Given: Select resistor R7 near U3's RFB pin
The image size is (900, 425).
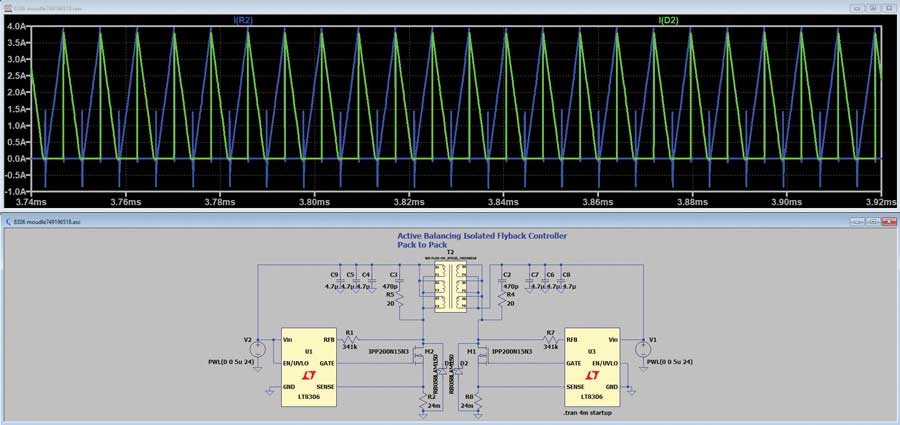Looking at the screenshot, I should tap(549, 341).
